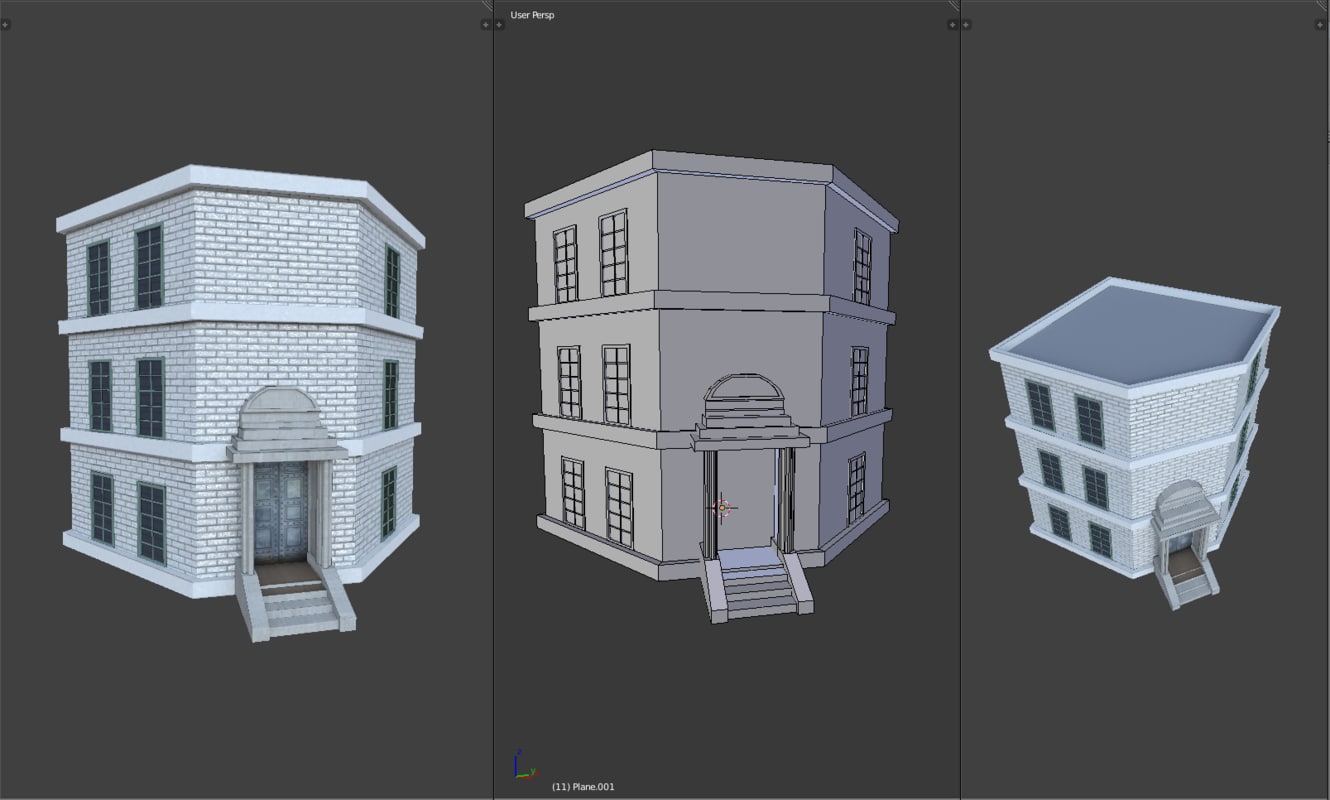Image resolution: width=1330 pixels, height=800 pixels.
Task: Click the plus icon on the middle viewport's right edge
Action: point(952,25)
